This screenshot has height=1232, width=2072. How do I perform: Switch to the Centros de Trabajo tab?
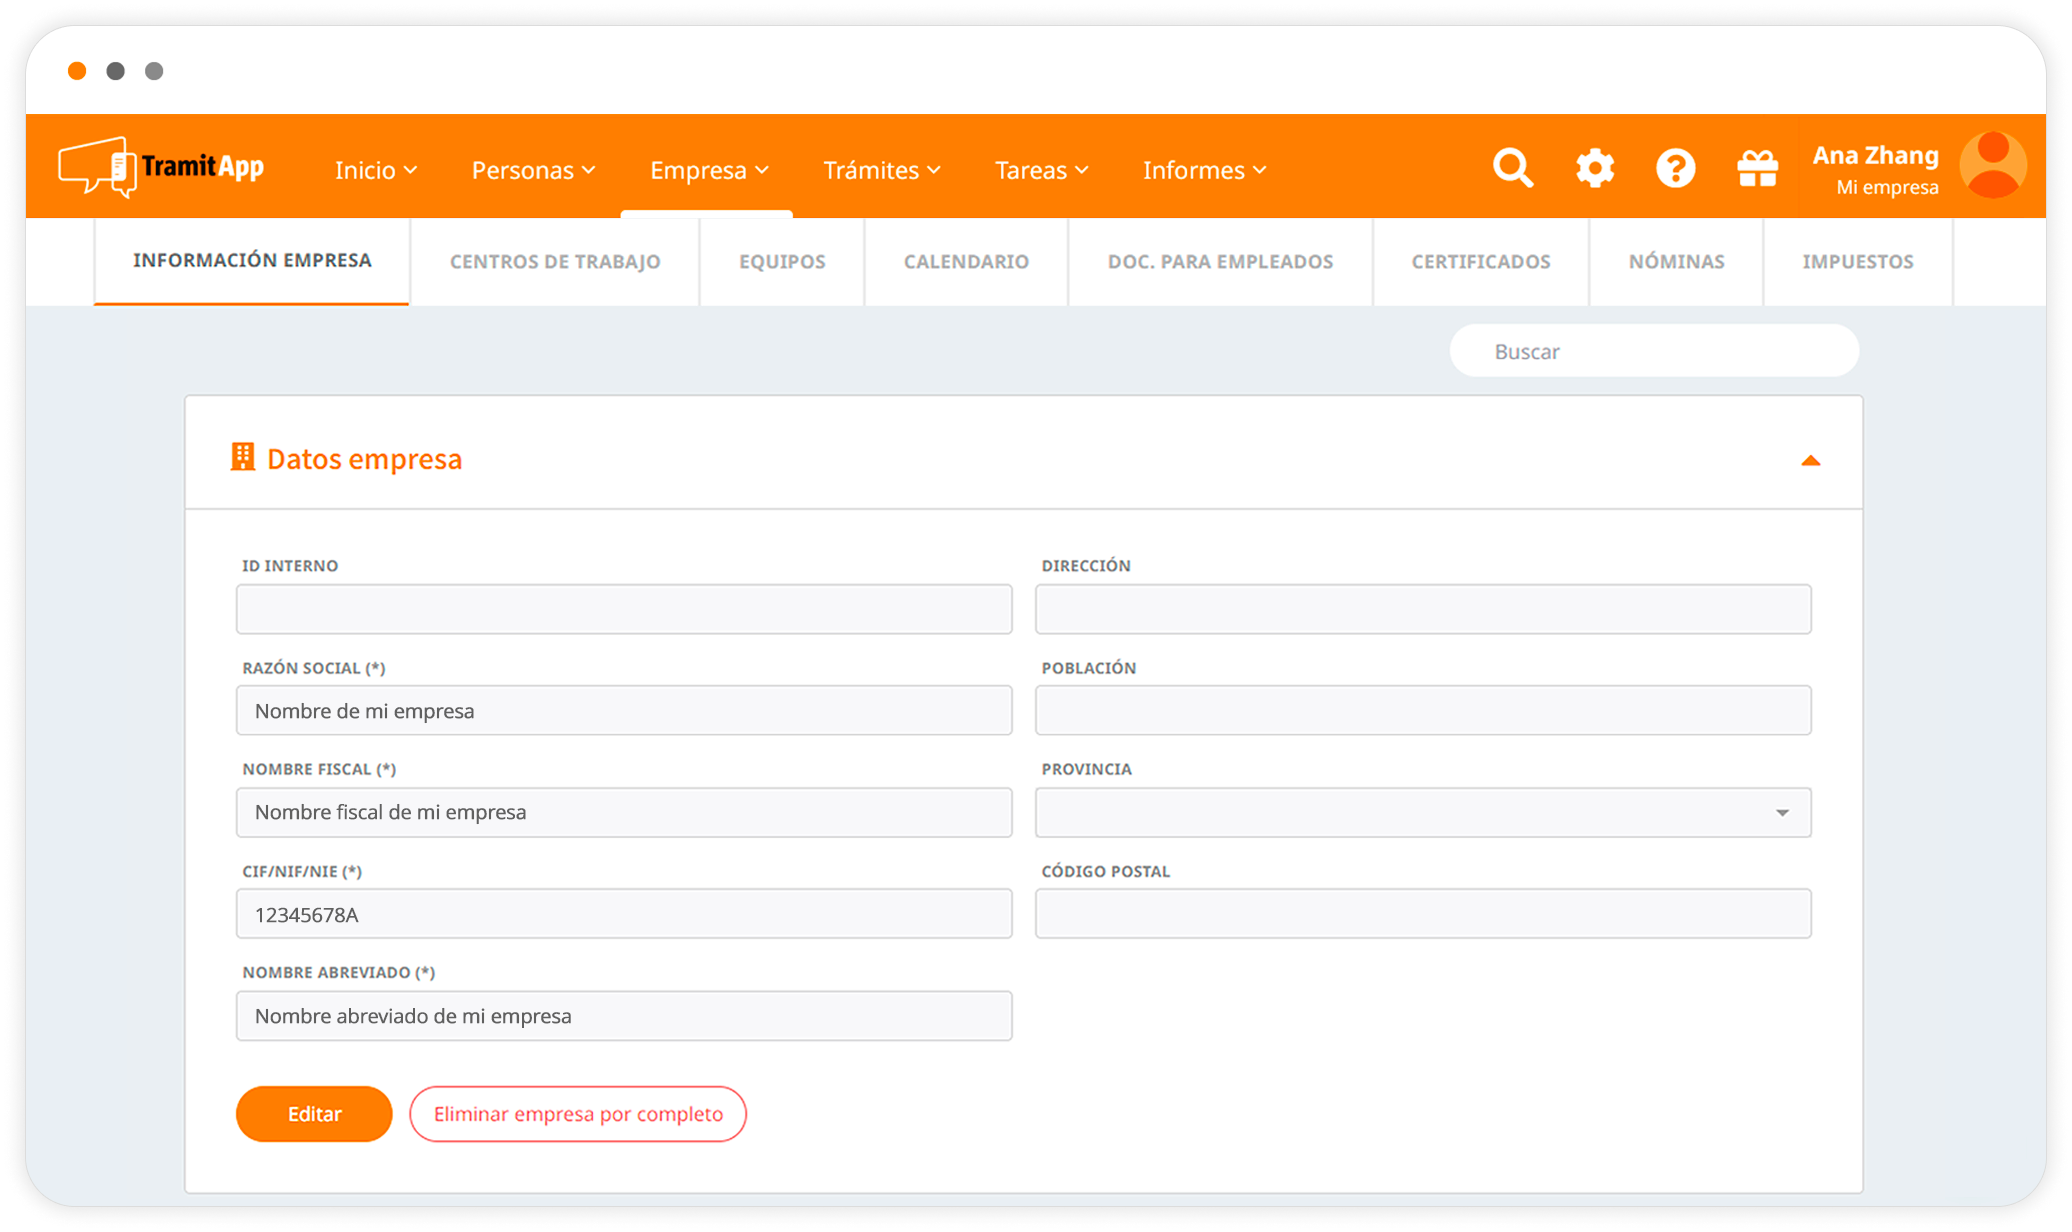point(555,262)
